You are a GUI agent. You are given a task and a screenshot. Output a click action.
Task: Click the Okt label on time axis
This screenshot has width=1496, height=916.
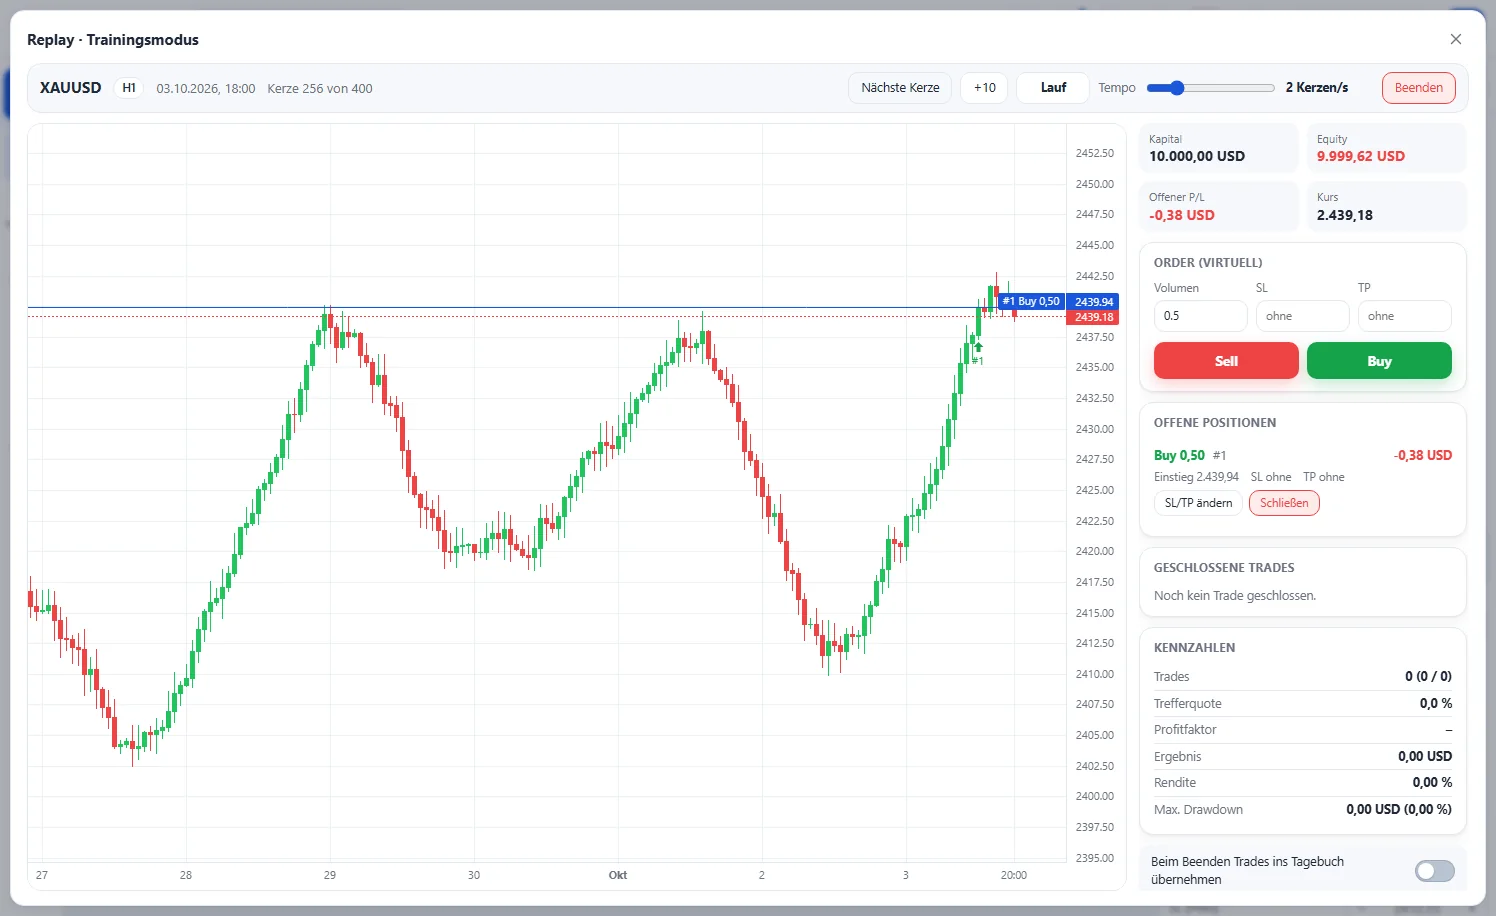coord(618,875)
